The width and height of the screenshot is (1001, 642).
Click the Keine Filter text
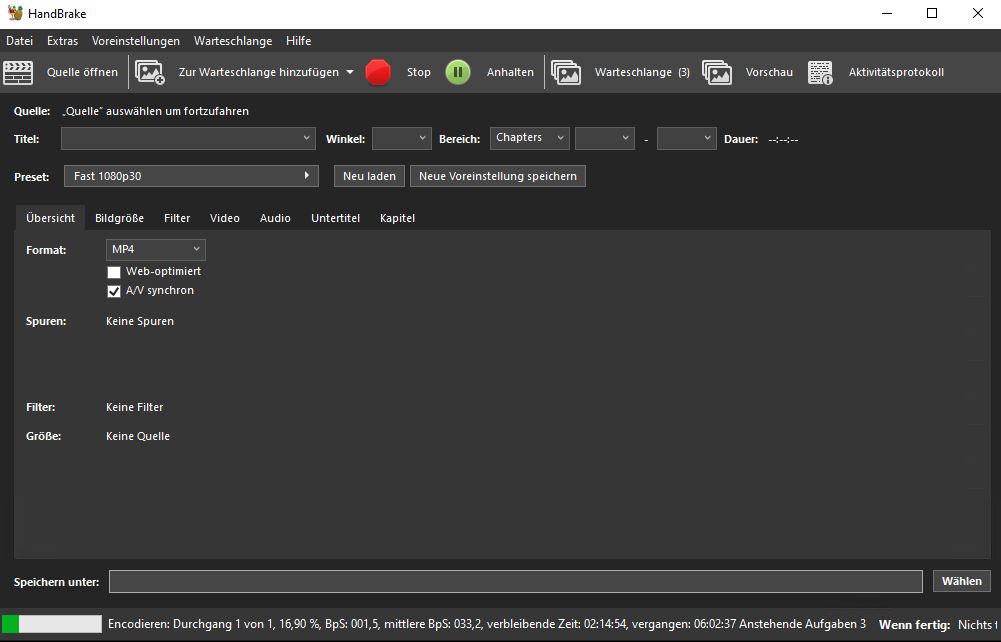[135, 407]
